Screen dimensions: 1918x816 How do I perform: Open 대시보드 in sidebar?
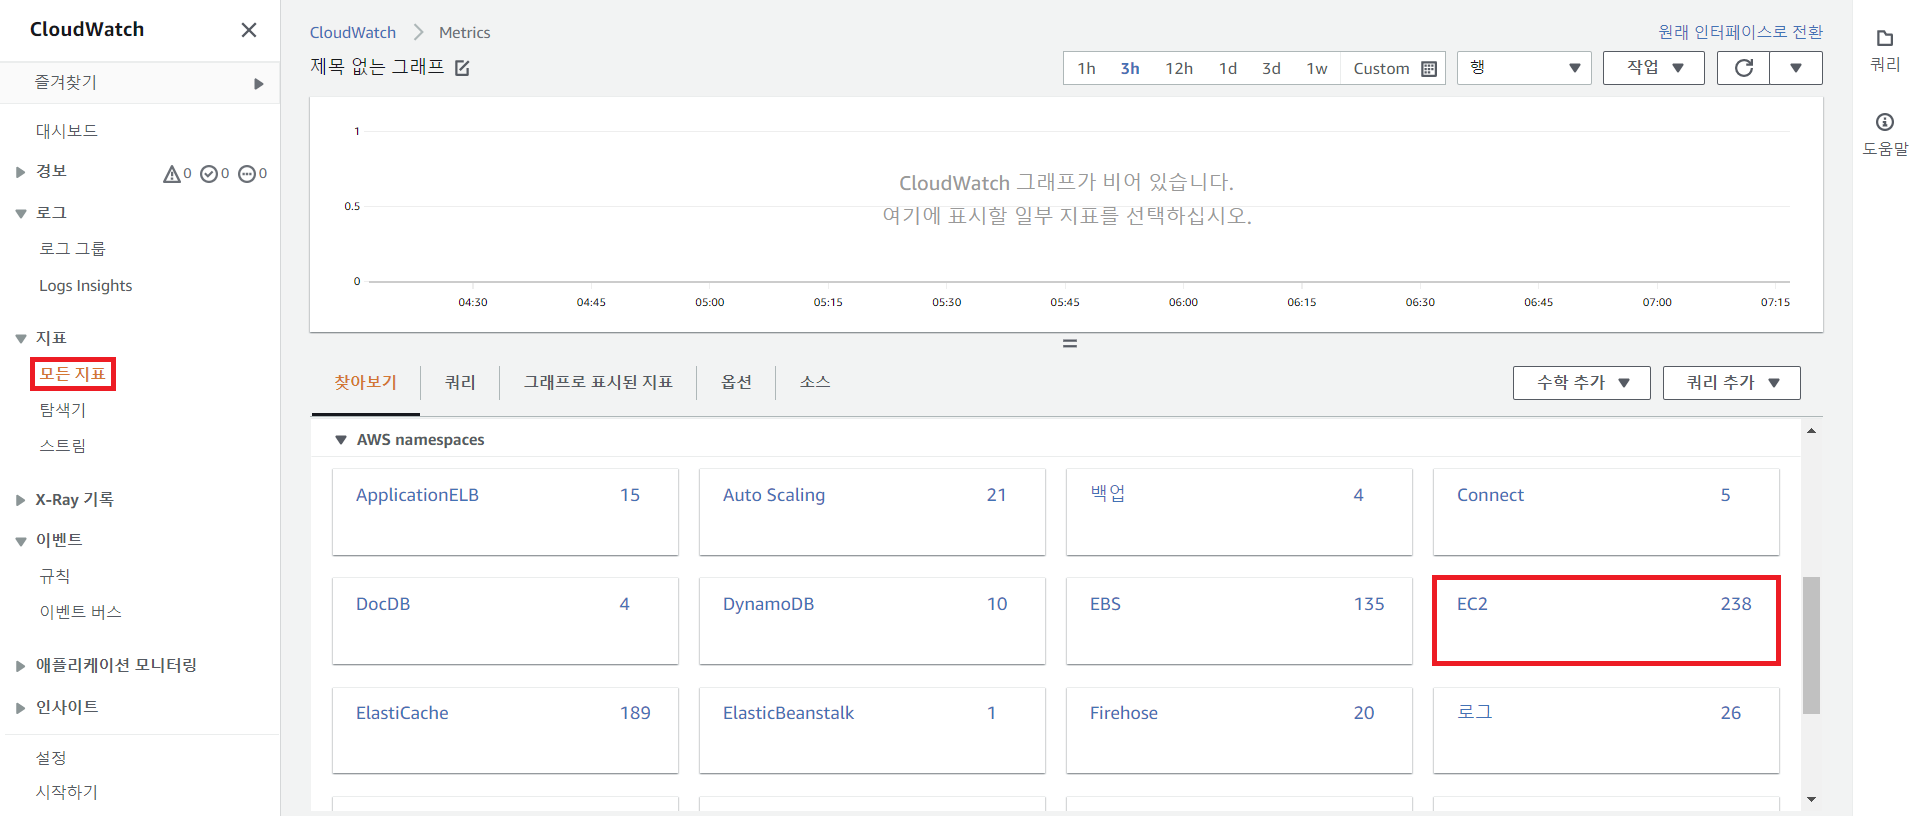67,131
